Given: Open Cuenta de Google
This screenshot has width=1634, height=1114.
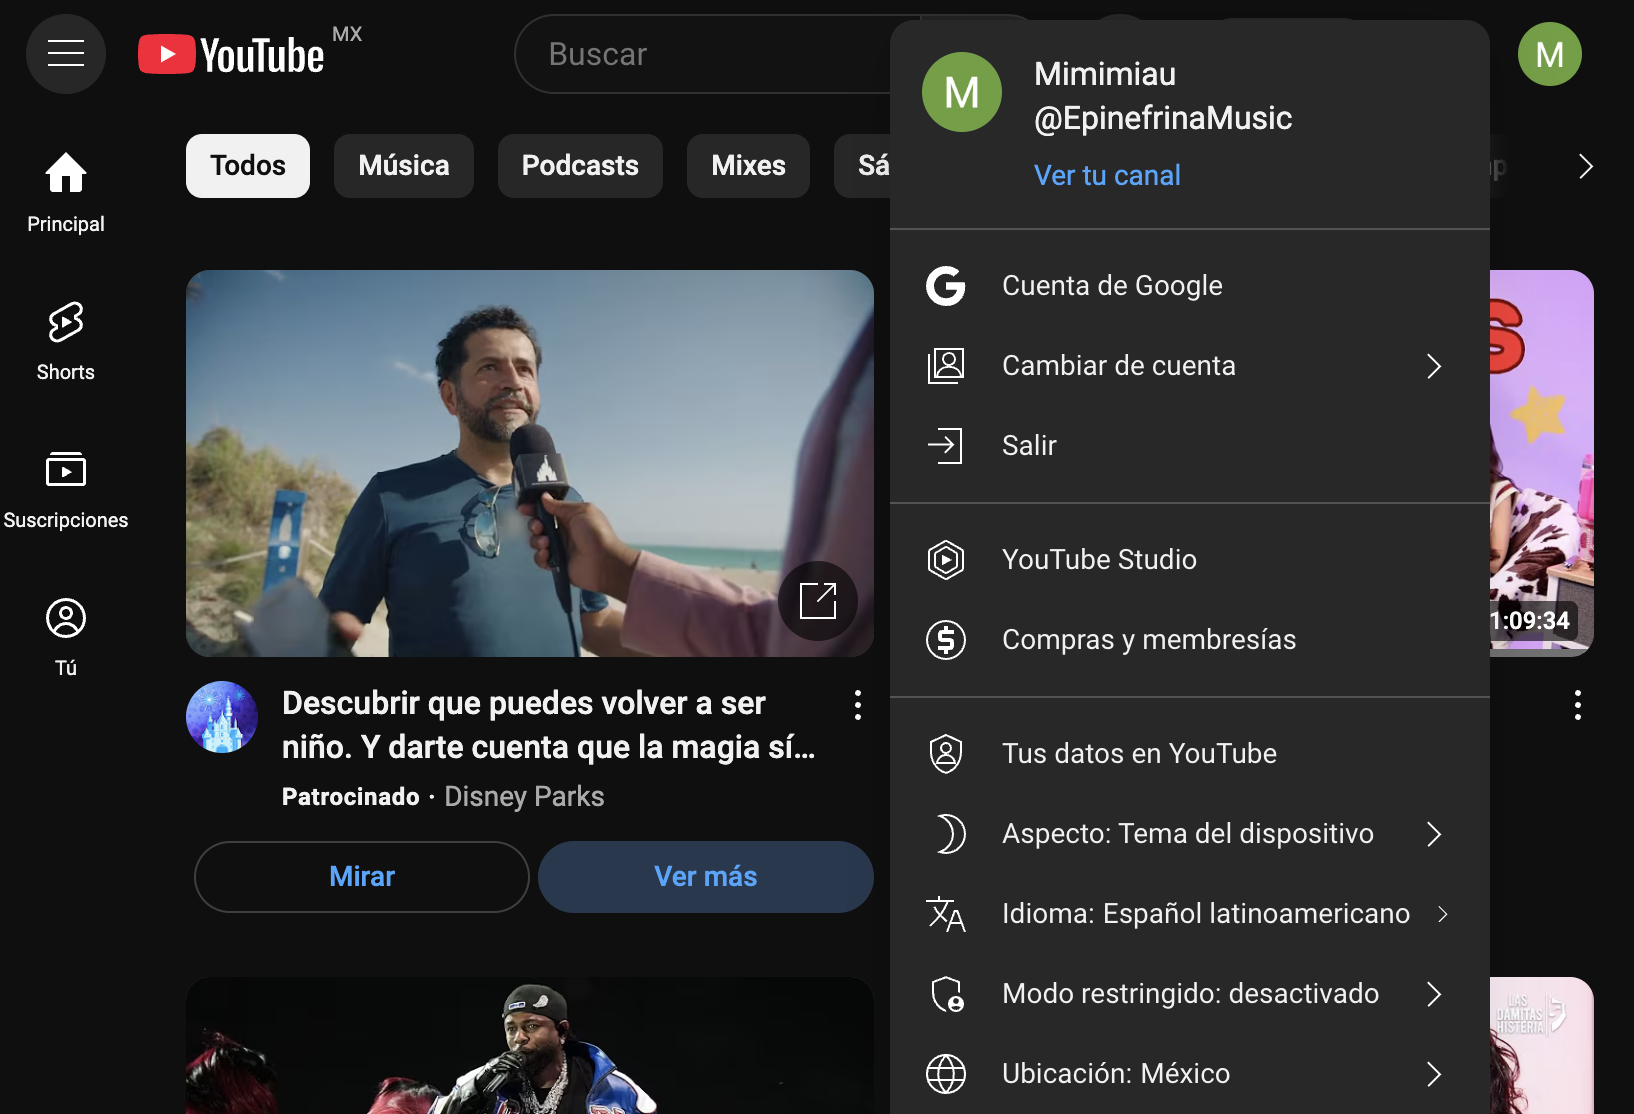Looking at the screenshot, I should coord(1190,286).
